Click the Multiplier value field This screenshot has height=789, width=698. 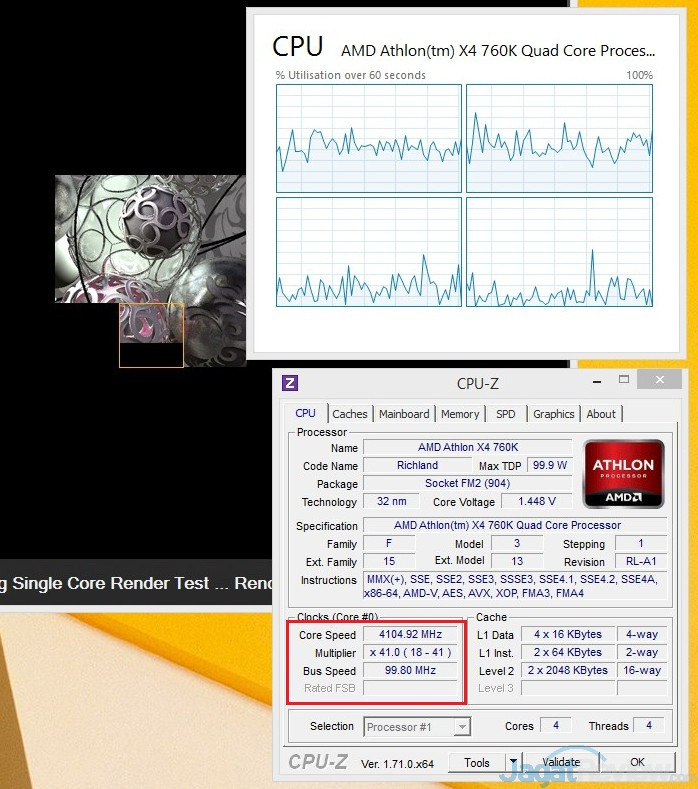pos(410,652)
